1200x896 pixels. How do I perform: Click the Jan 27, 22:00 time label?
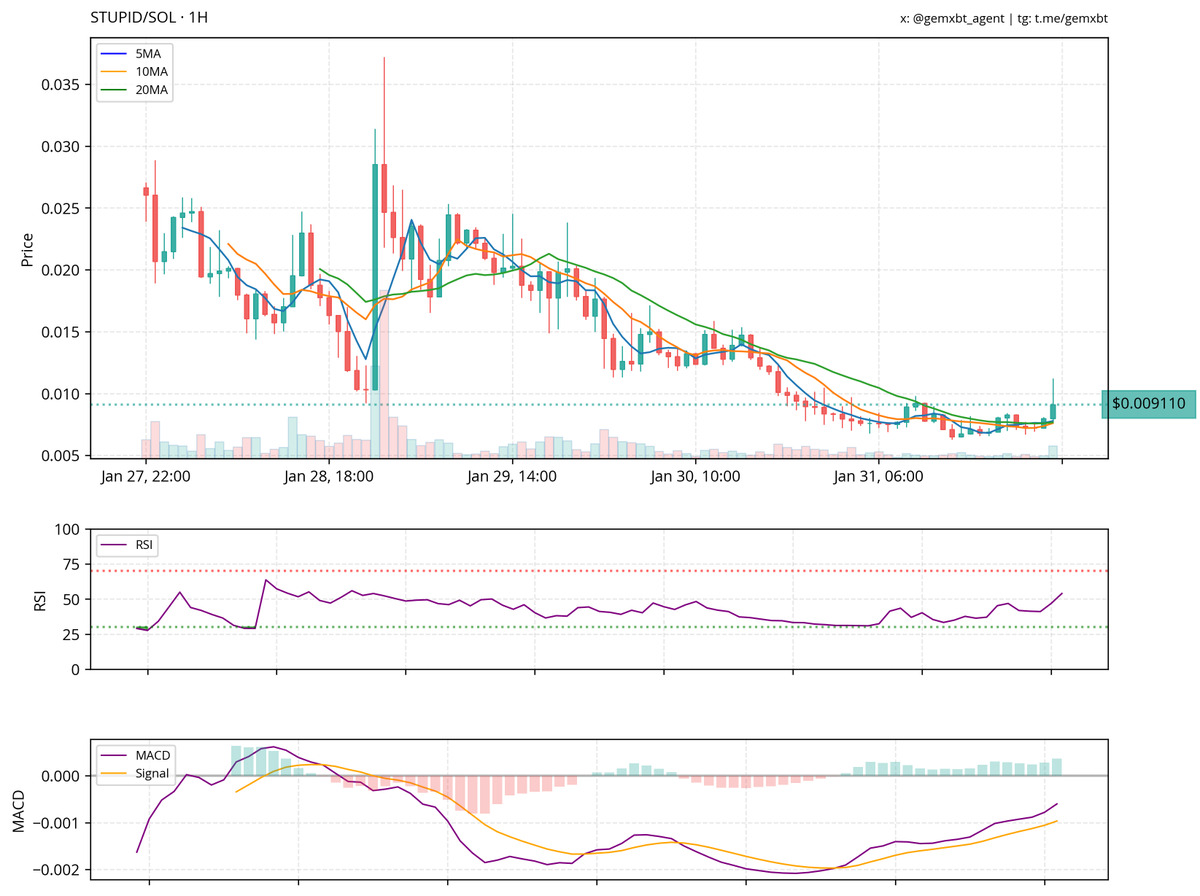pos(146,477)
